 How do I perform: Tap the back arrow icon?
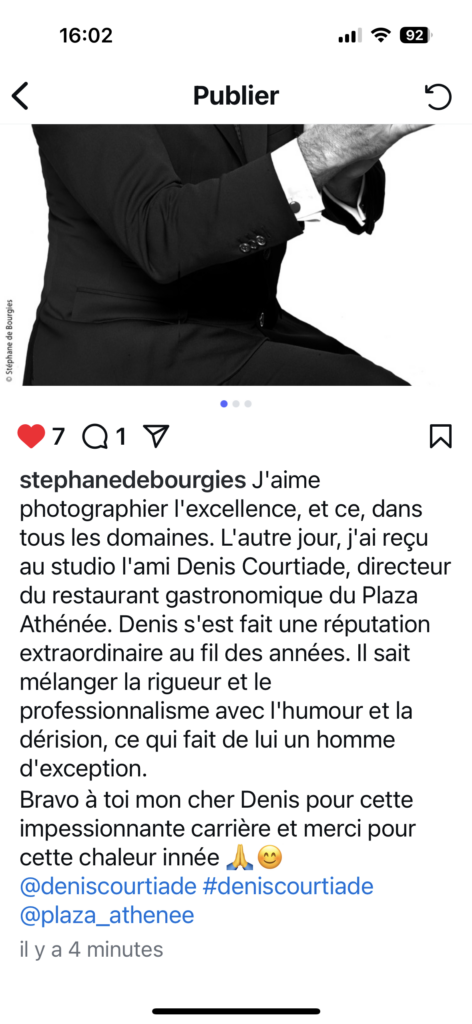coord(21,96)
